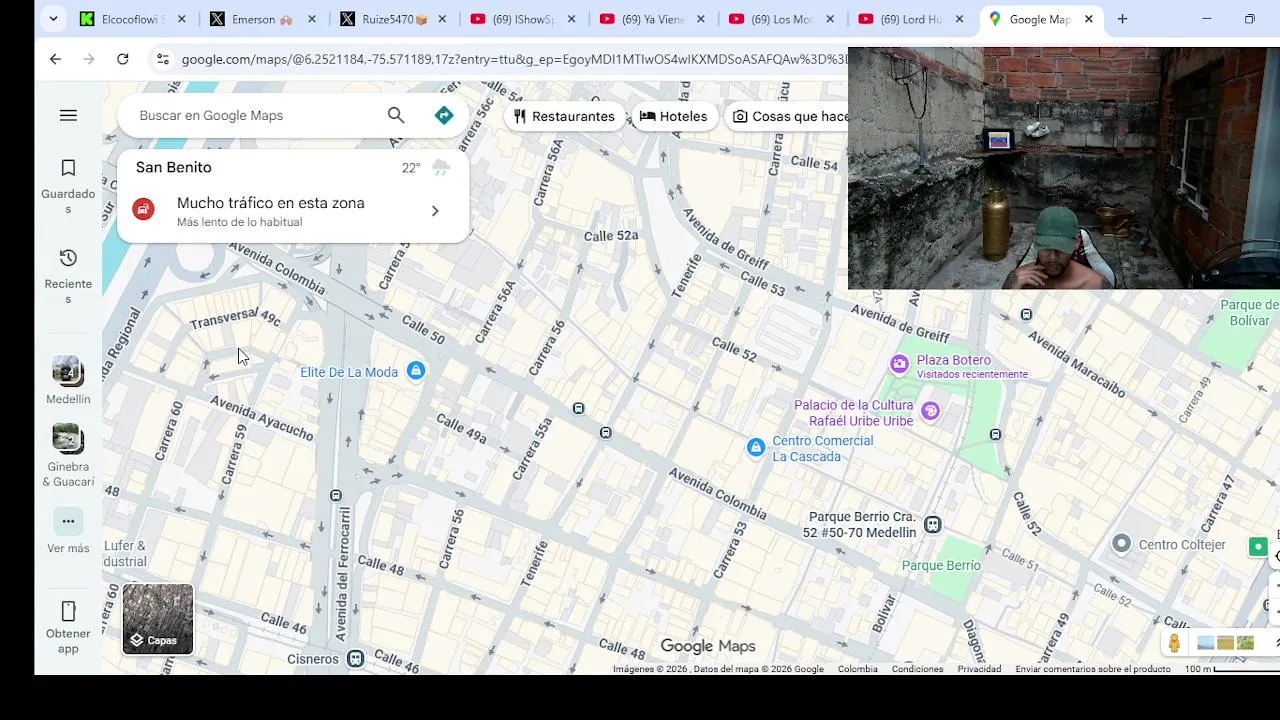Select the Cisneros metro station icon
1280x720 pixels.
355,658
